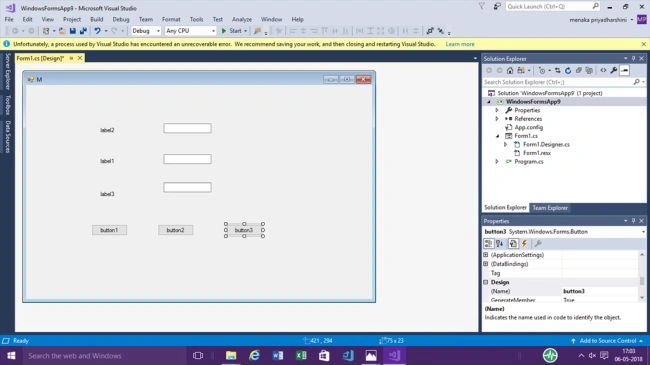The width and height of the screenshot is (650, 365).
Task: Click the Start debugging button
Action: [234, 31]
